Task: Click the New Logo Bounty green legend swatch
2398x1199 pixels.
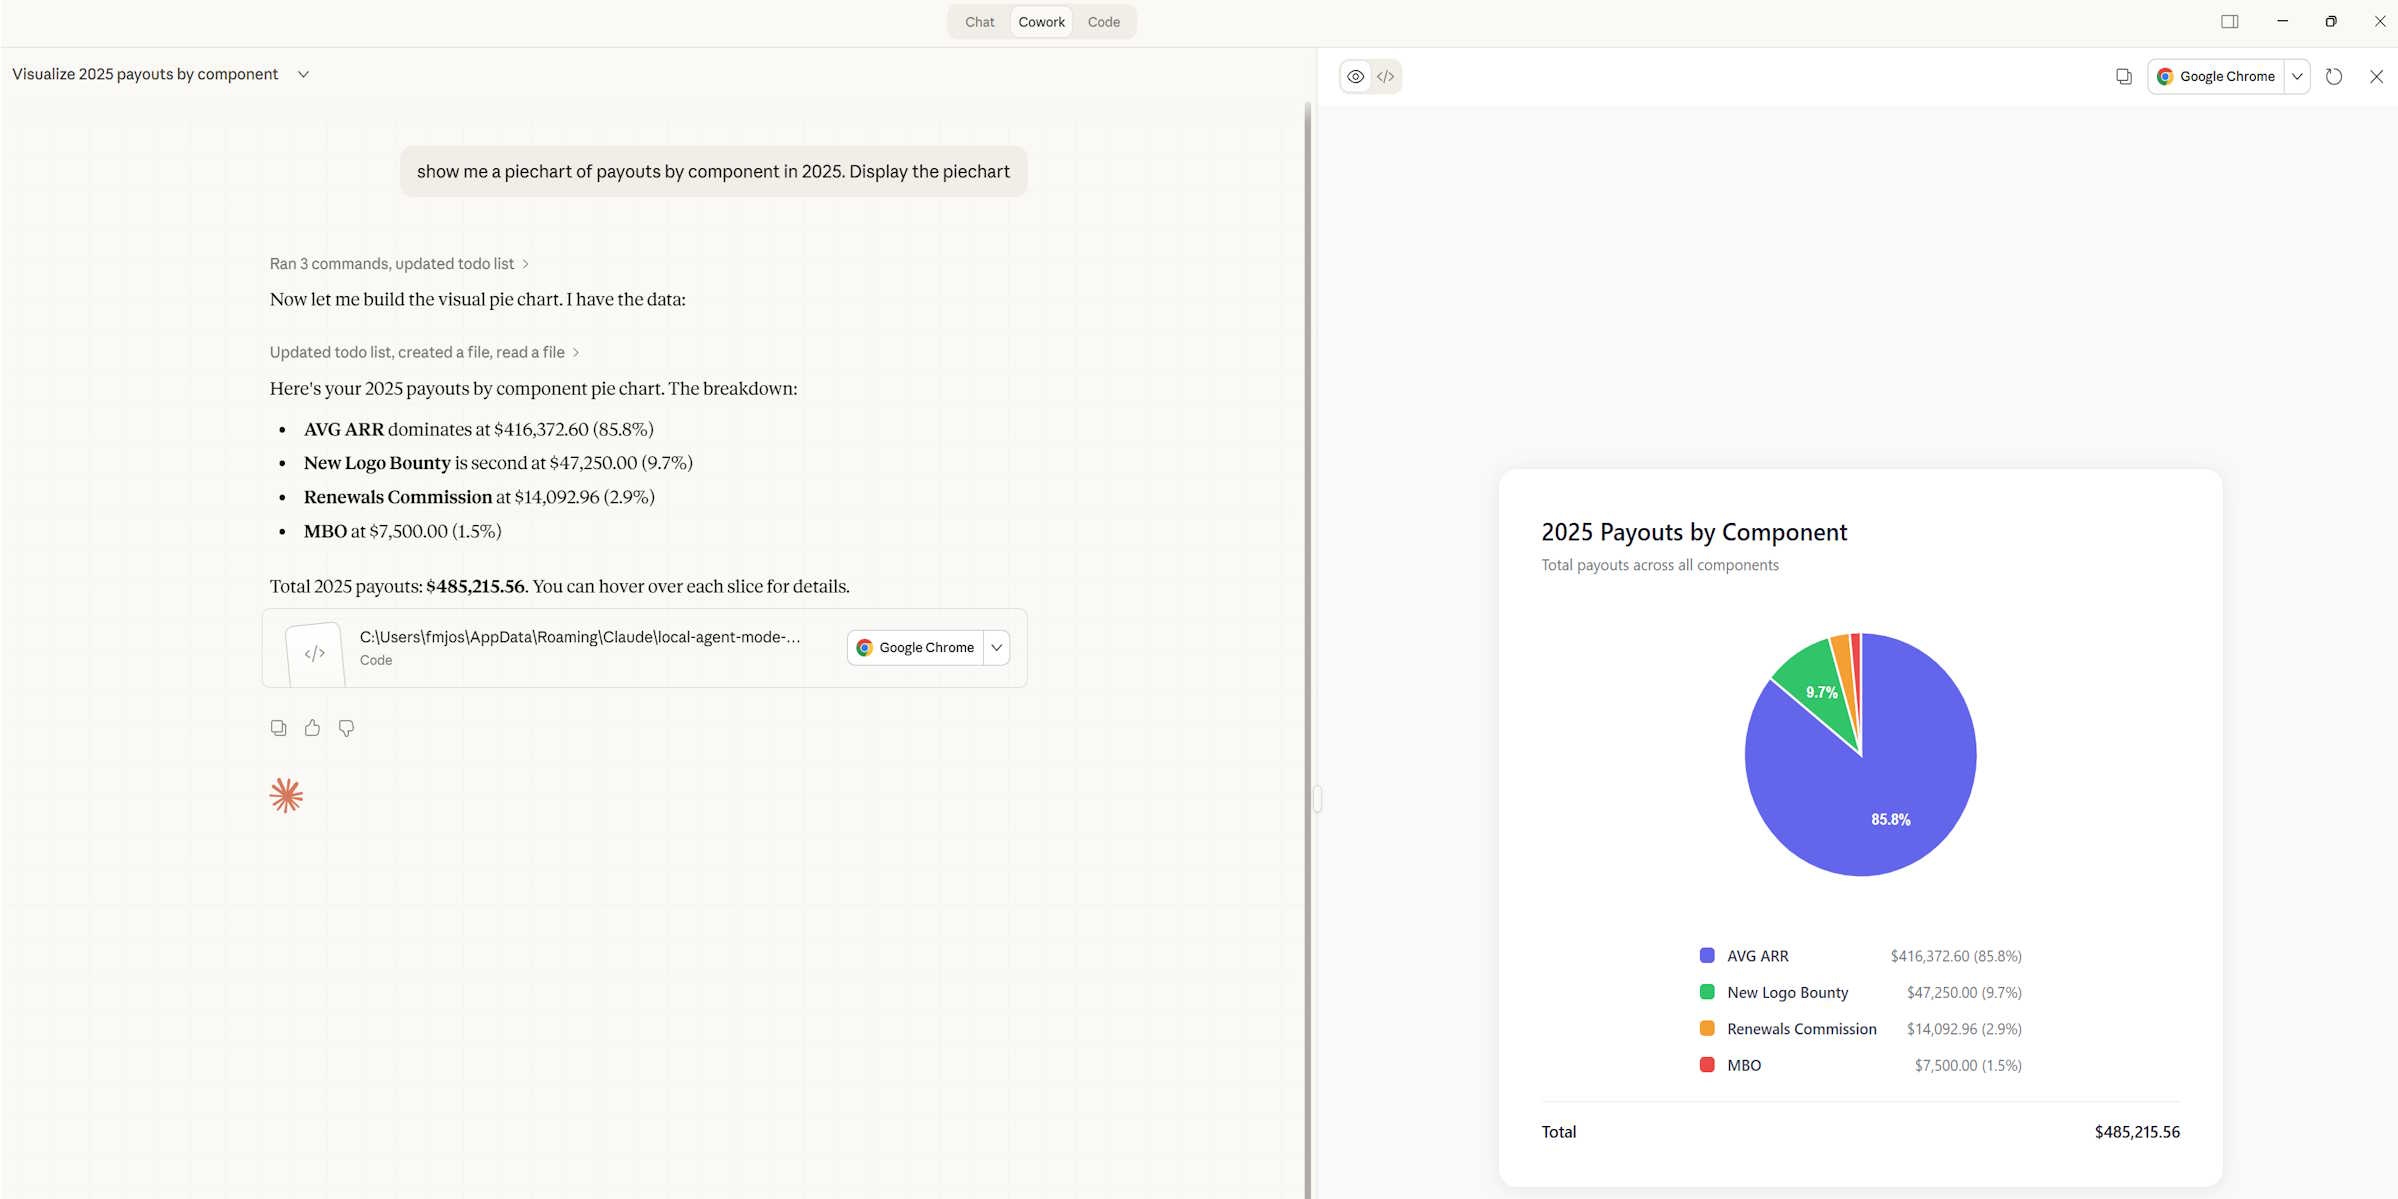Action: pyautogui.click(x=1707, y=992)
